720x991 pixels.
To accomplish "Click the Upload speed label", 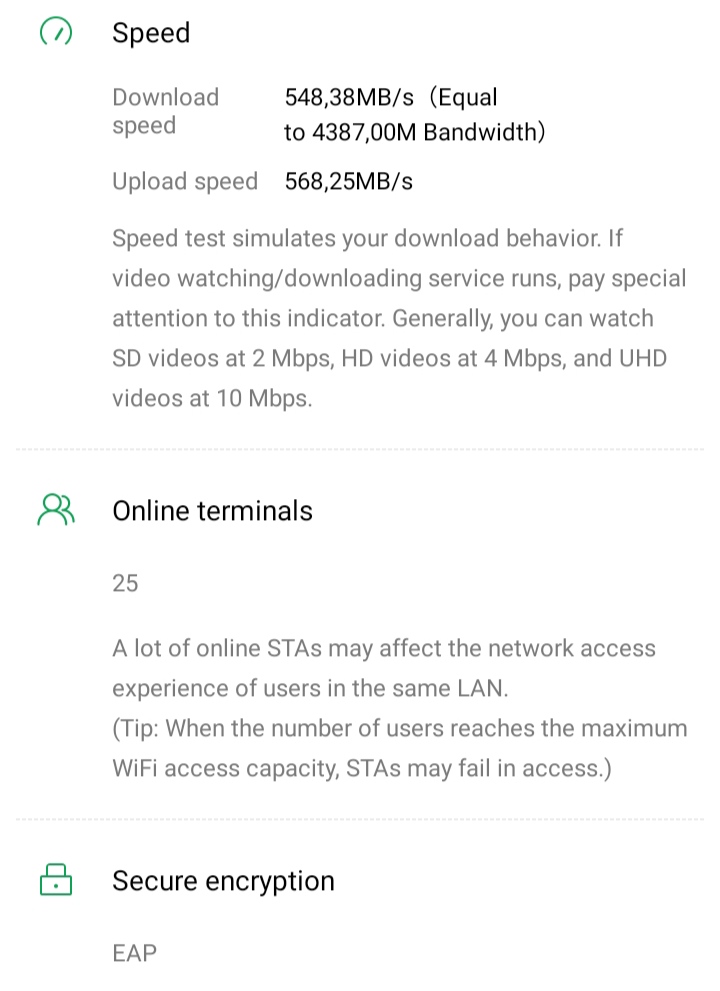I will point(185,182).
